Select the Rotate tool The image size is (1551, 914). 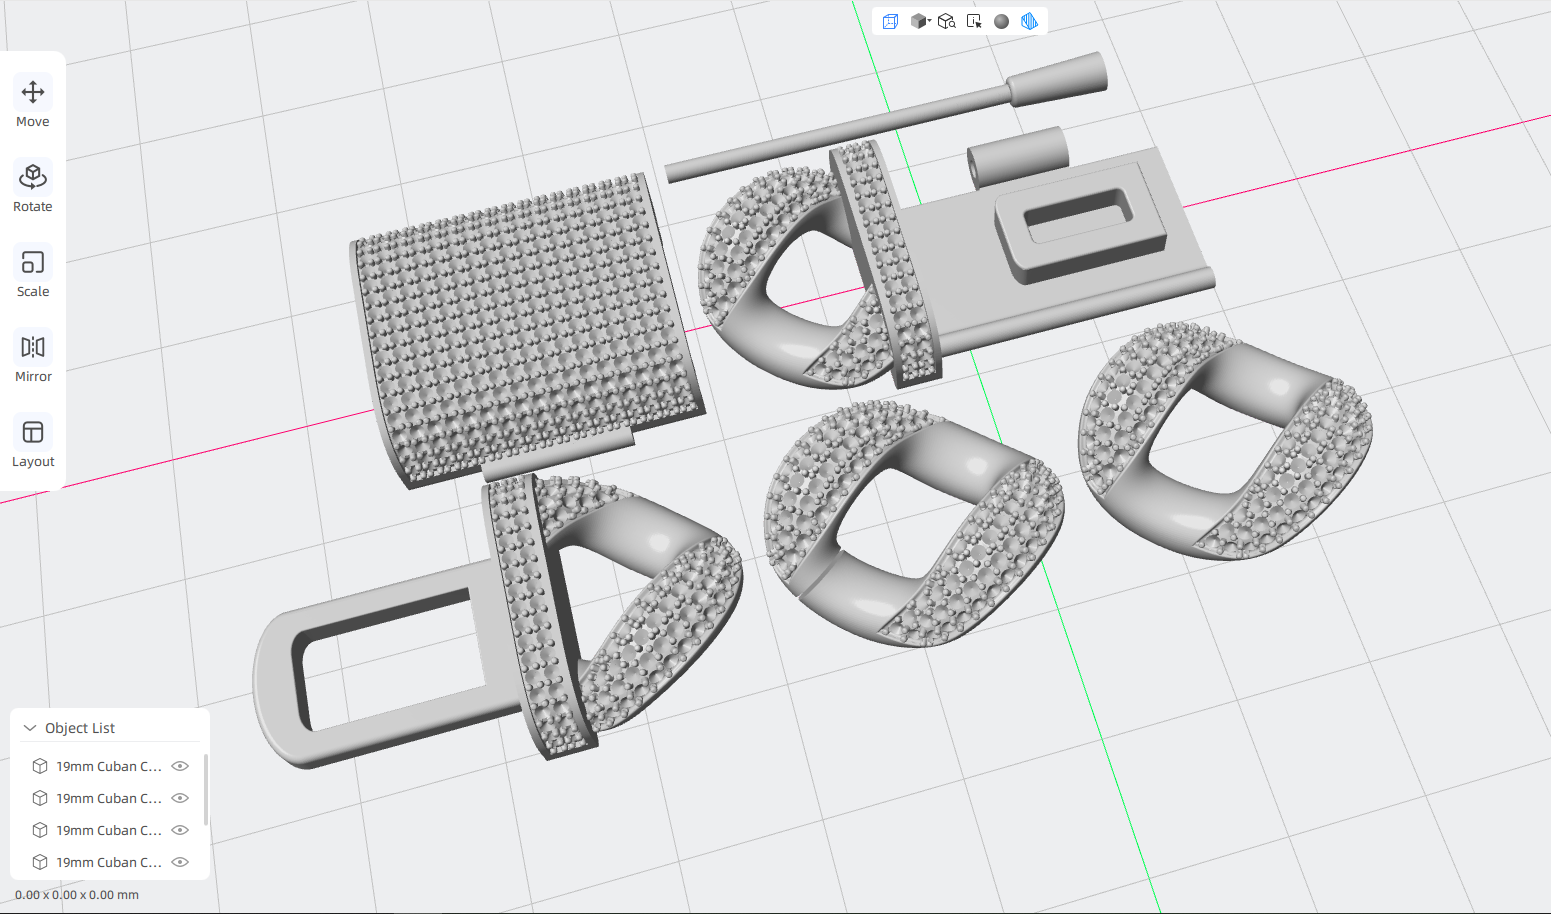pos(33,188)
